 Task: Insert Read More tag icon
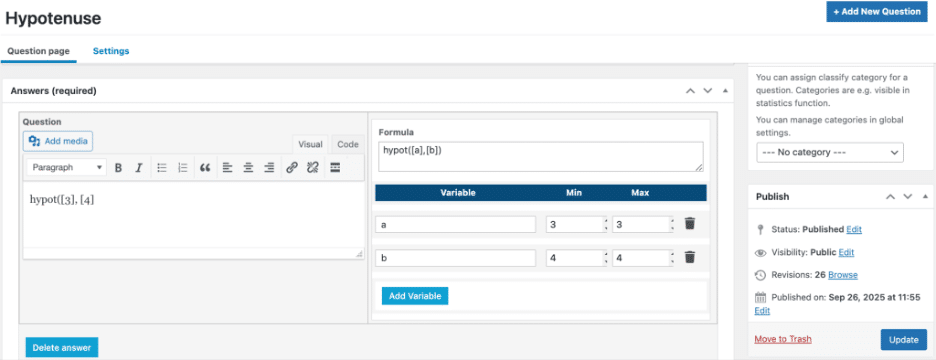click(x=335, y=168)
